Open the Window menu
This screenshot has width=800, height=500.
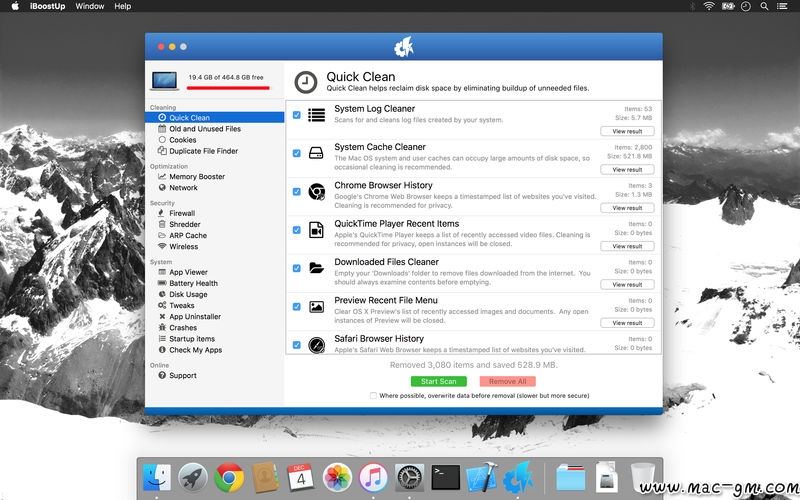[90, 6]
